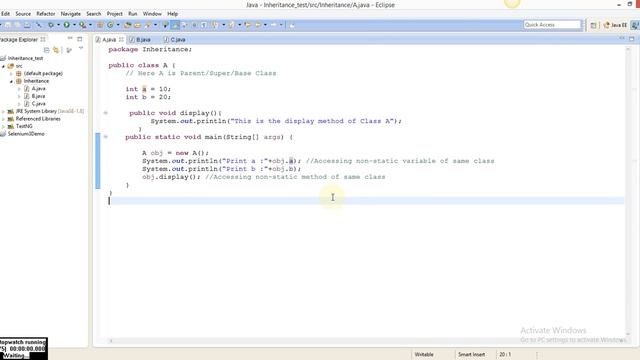The width and height of the screenshot is (640, 360).
Task: Click the New Java Class icon
Action: pos(110,25)
